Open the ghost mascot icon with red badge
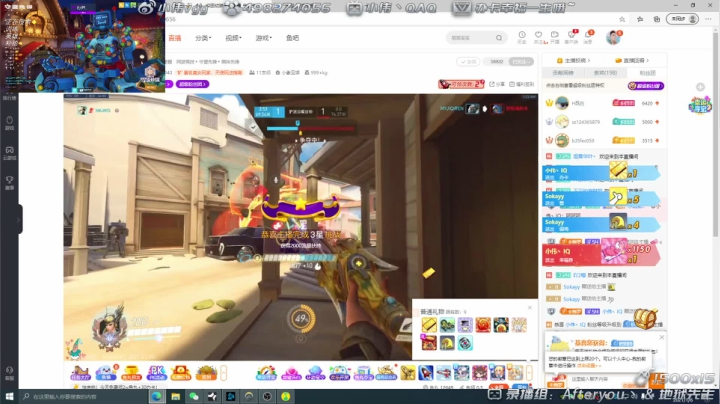The image size is (720, 404). pyautogui.click(x=106, y=373)
